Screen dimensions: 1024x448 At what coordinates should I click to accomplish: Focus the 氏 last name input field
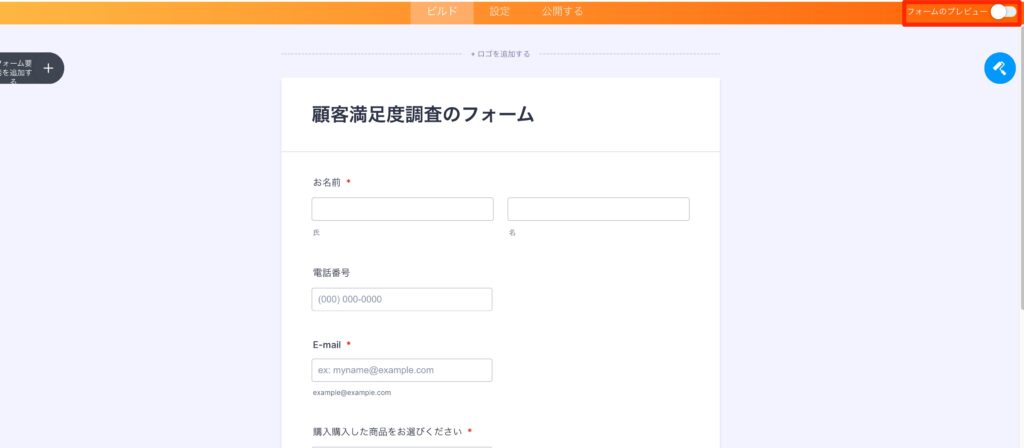[402, 209]
